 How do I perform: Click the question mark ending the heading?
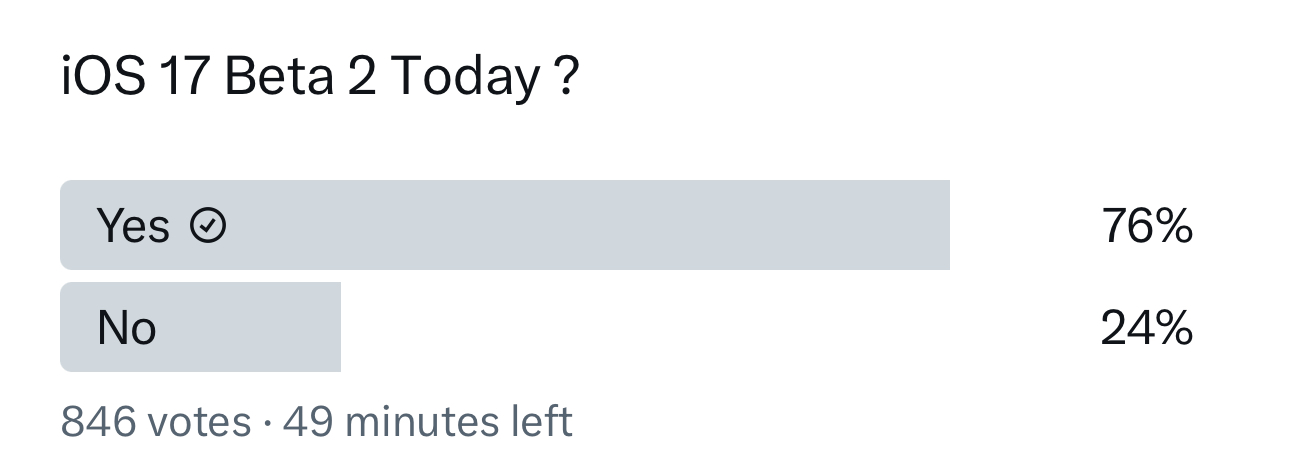[x=565, y=78]
